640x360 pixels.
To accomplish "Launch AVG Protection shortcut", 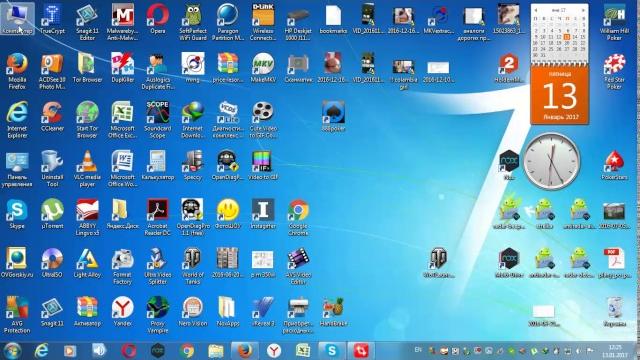I will coord(17,315).
